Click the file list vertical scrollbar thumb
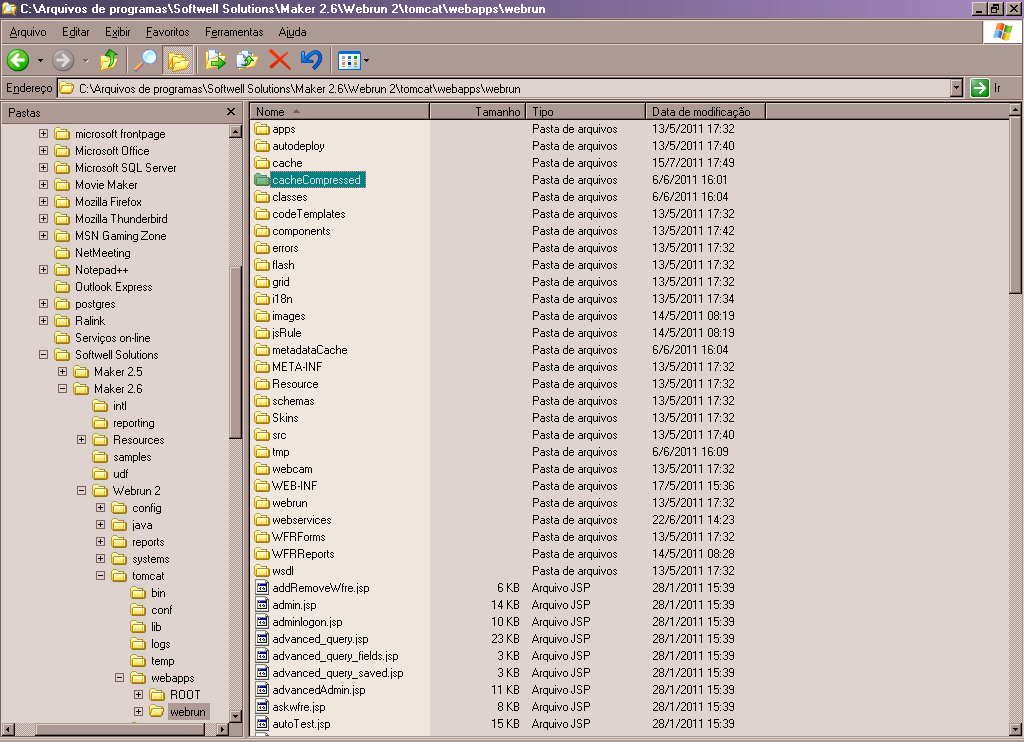1024x742 pixels. click(x=1016, y=206)
